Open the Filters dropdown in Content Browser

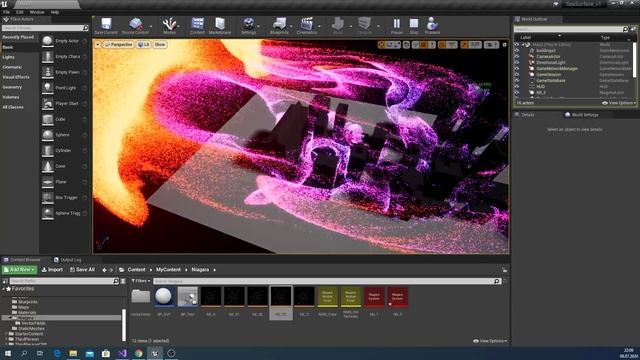[141, 281]
